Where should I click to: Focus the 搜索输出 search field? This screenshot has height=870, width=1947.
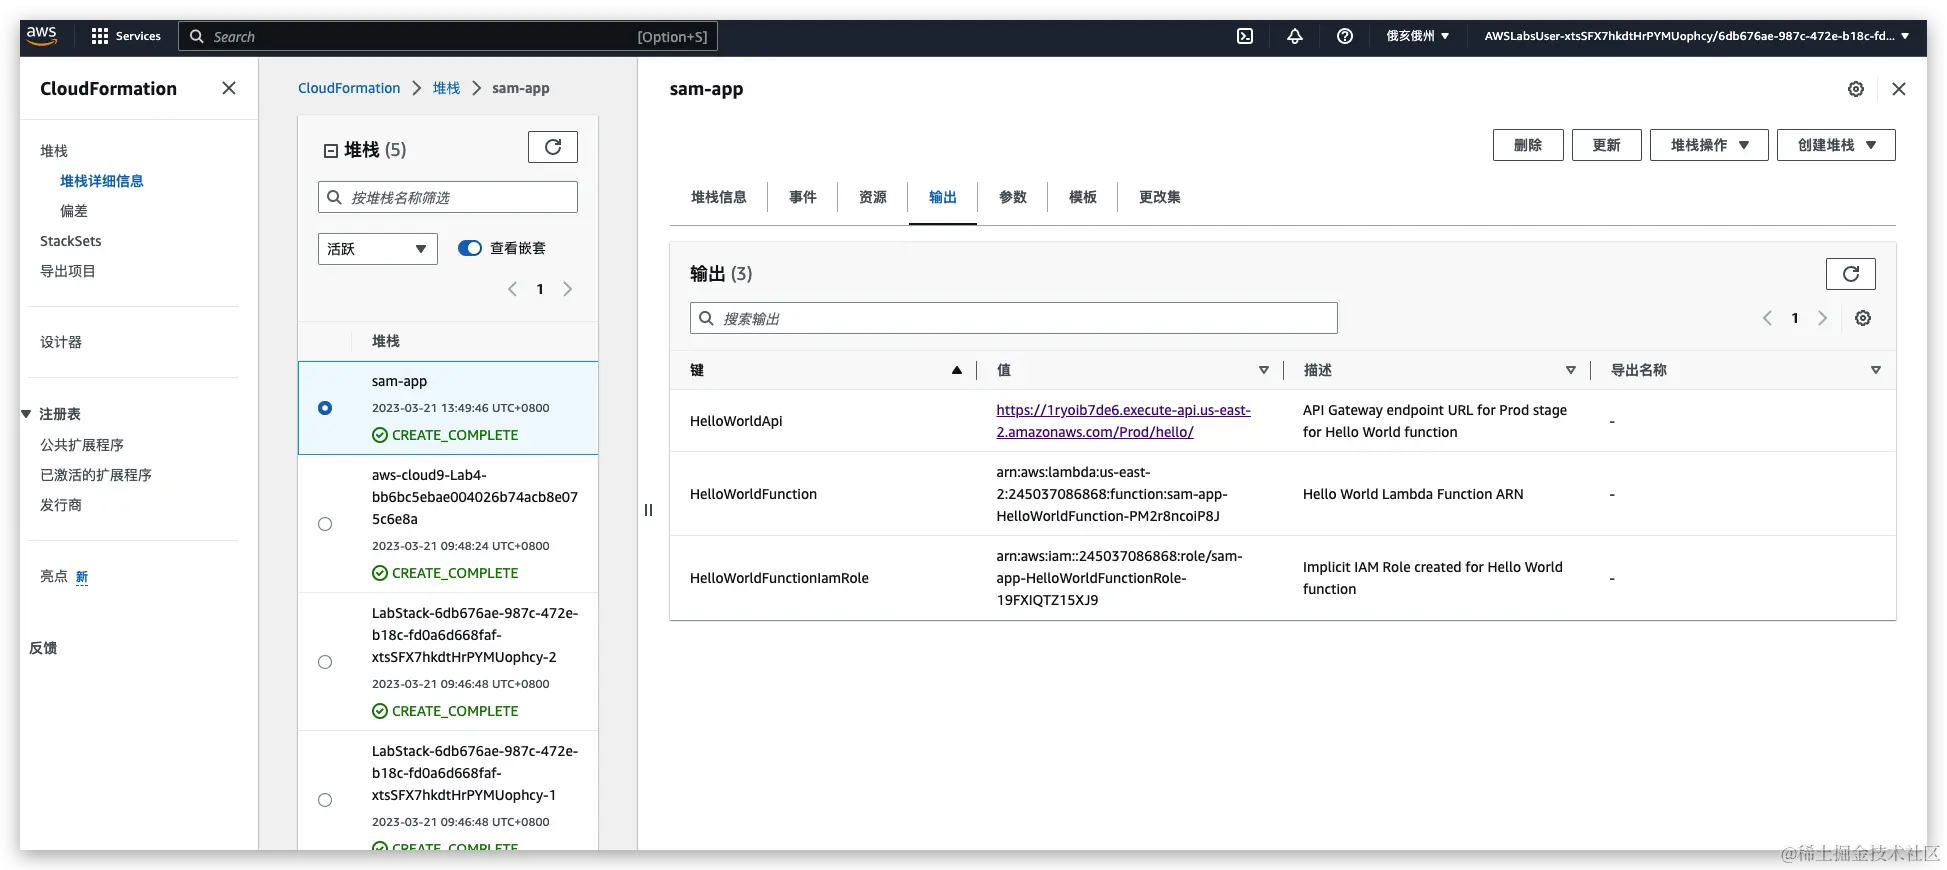point(1014,318)
